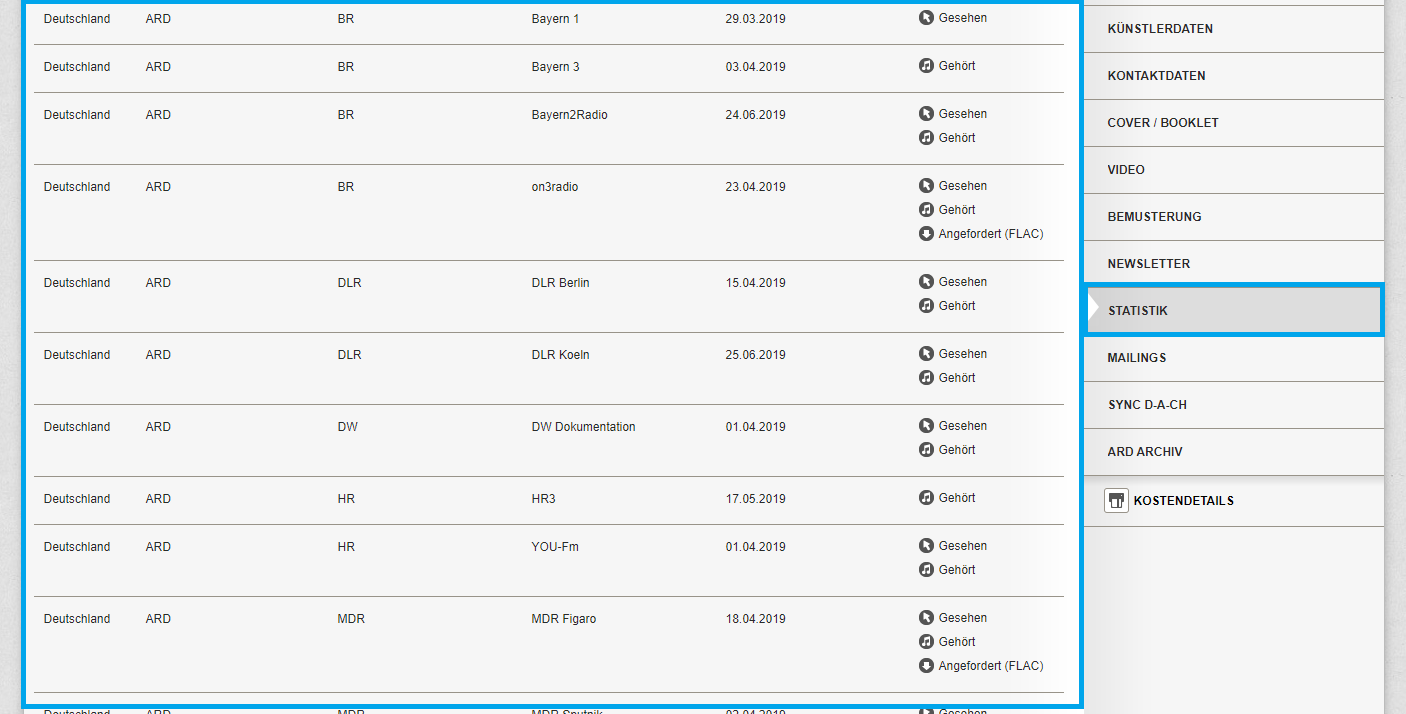Select the Statistik menu item

pyautogui.click(x=1233, y=311)
